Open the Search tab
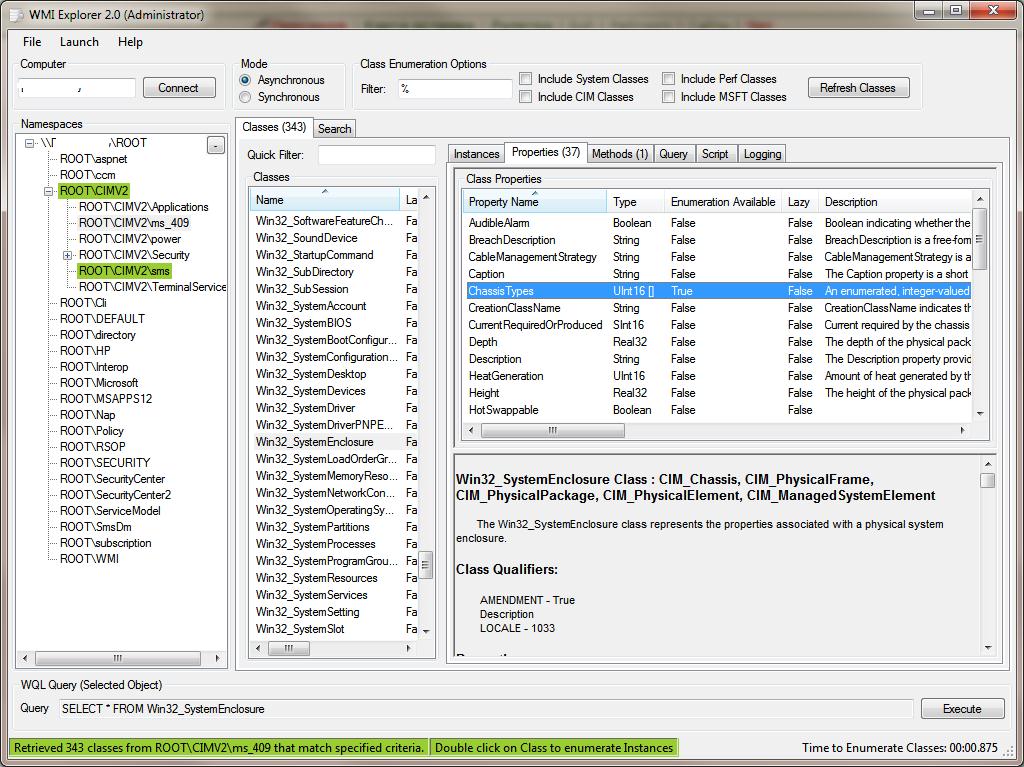 point(334,129)
